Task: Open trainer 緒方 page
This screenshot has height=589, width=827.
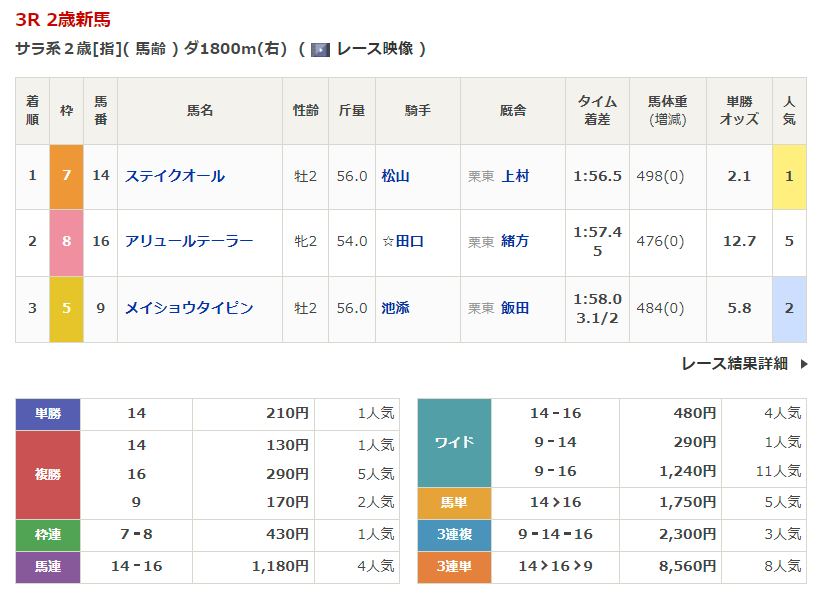Action: [515, 241]
